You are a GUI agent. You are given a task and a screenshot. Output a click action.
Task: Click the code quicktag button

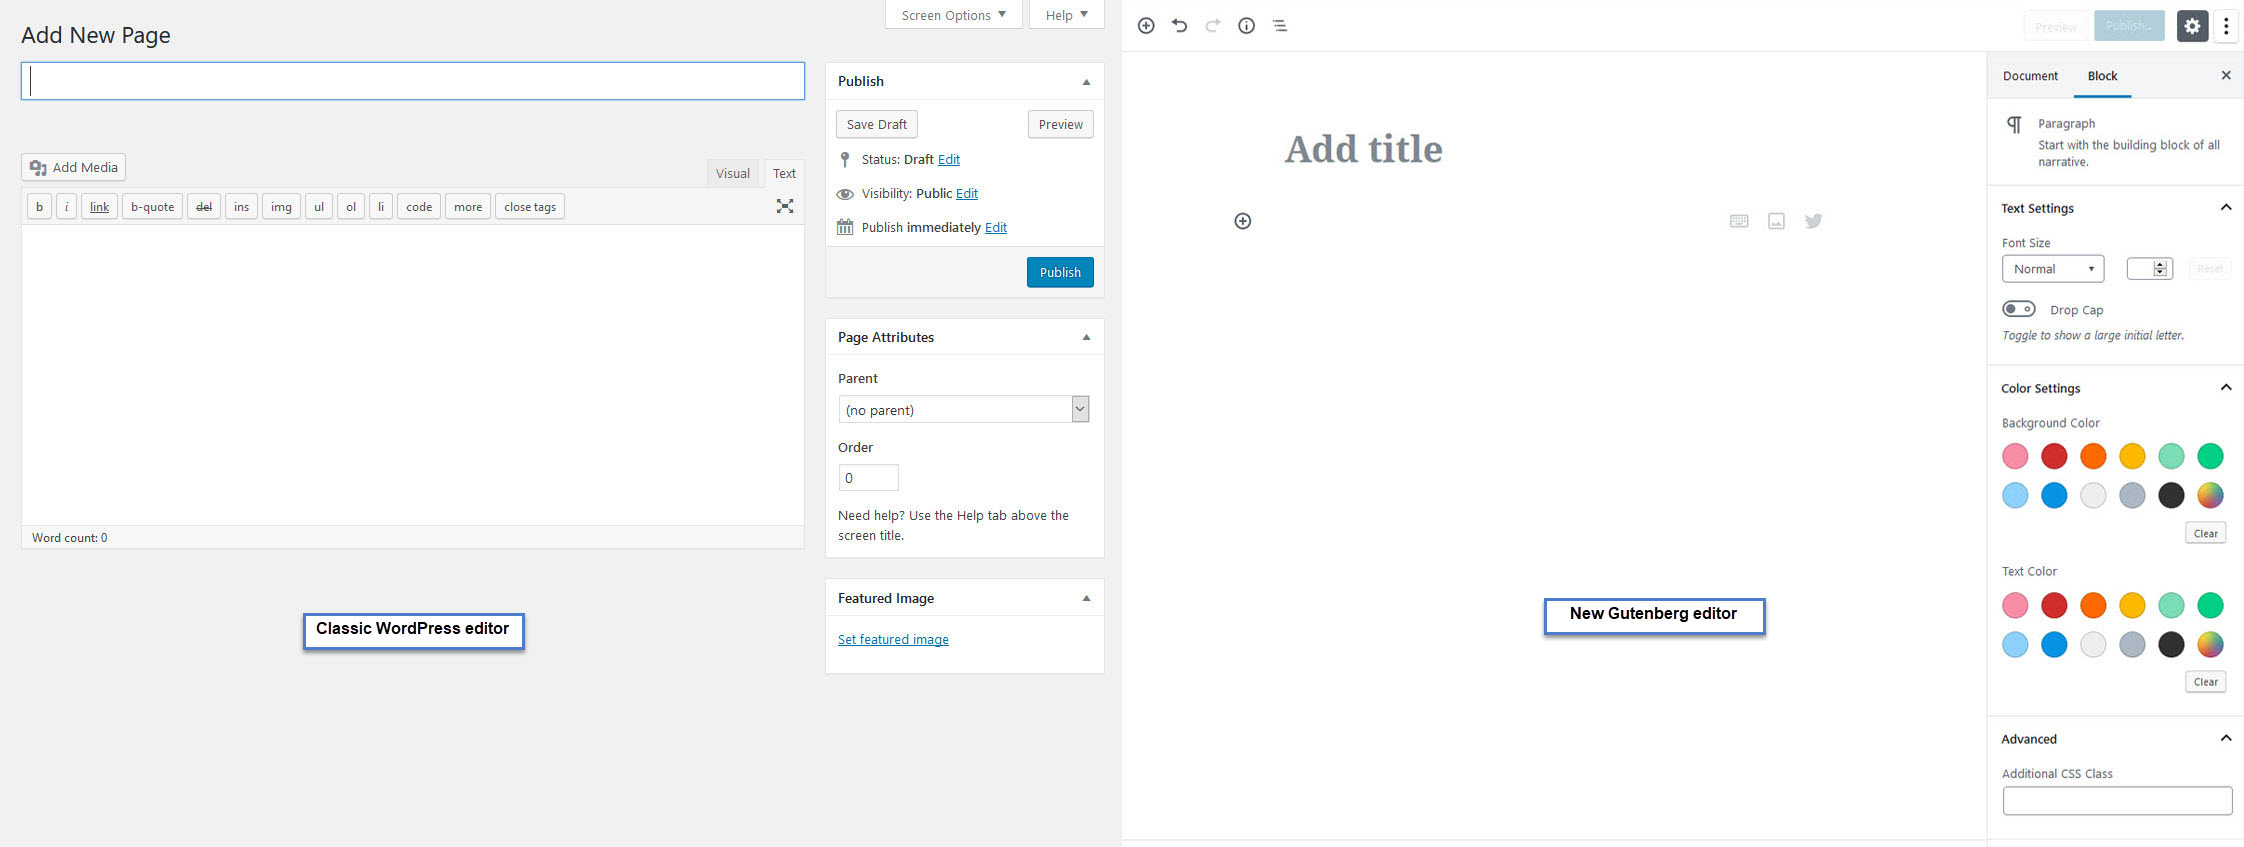pos(419,207)
